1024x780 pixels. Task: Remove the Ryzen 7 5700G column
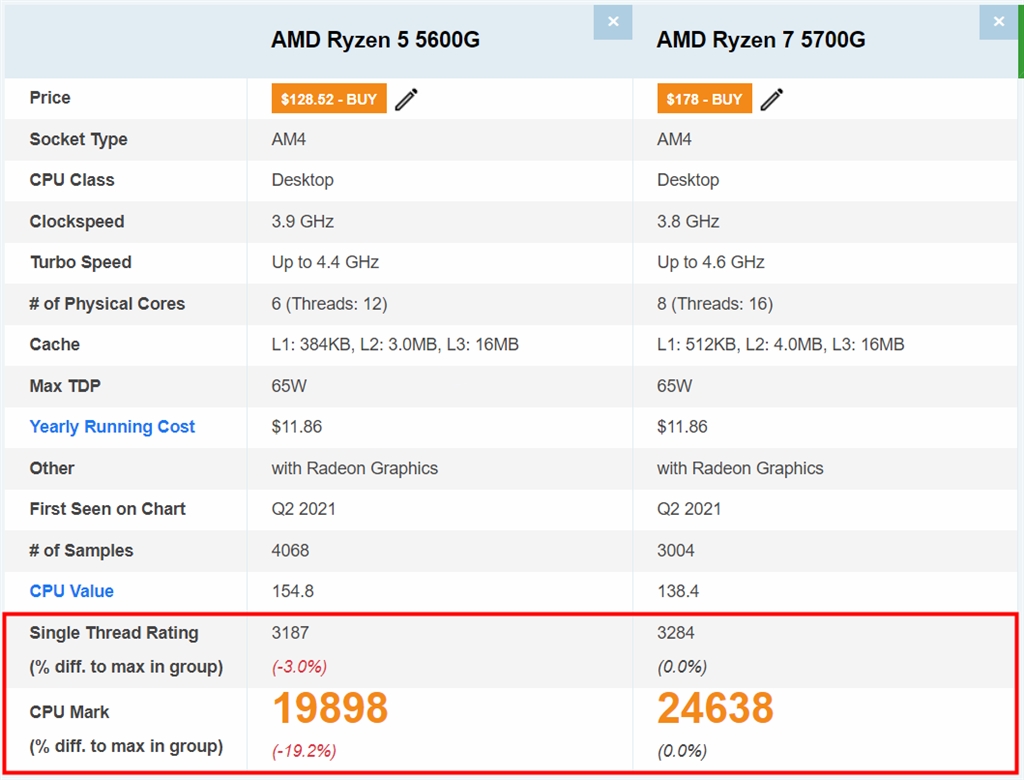pyautogui.click(x=998, y=22)
